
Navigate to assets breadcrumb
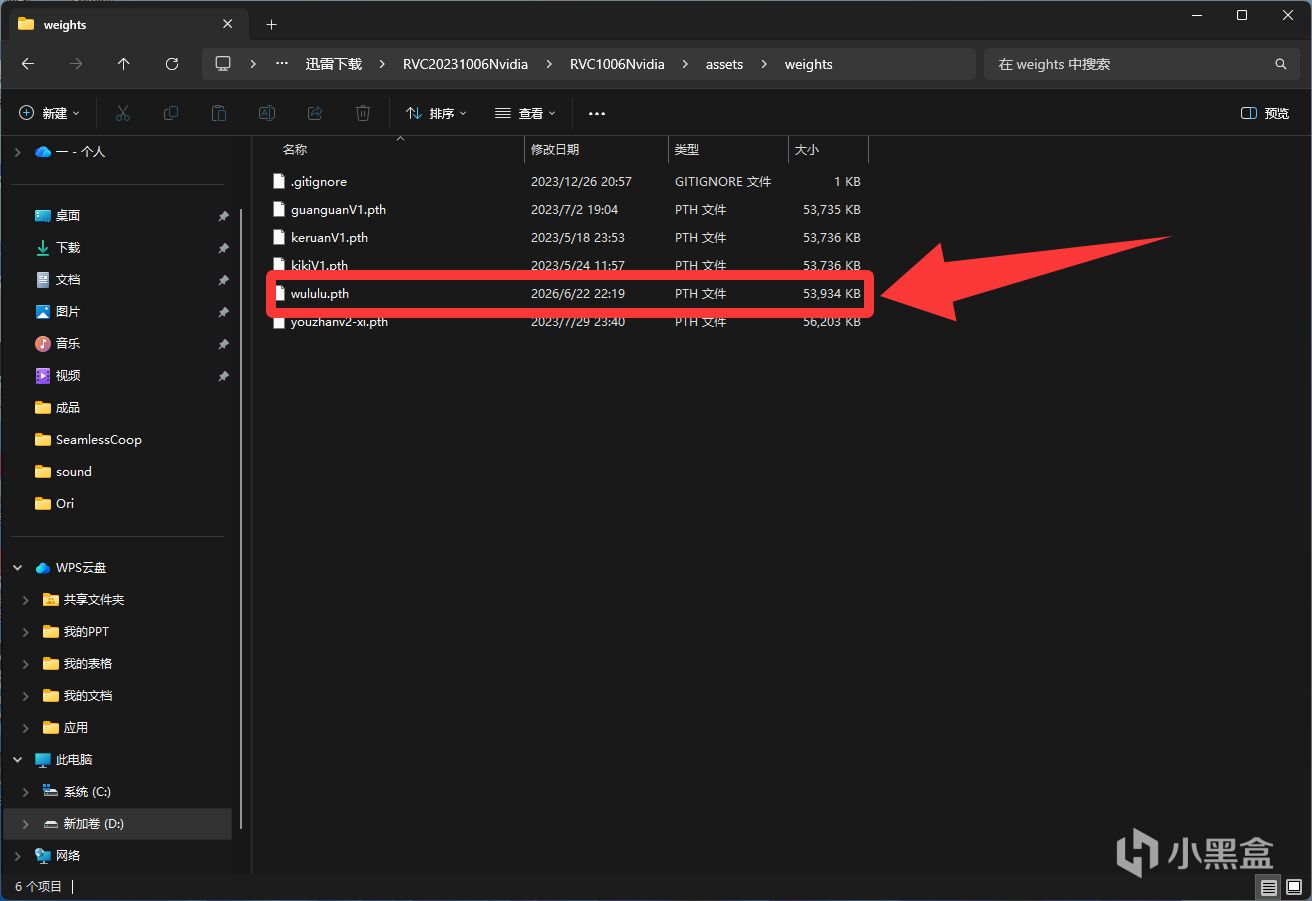[x=724, y=64]
